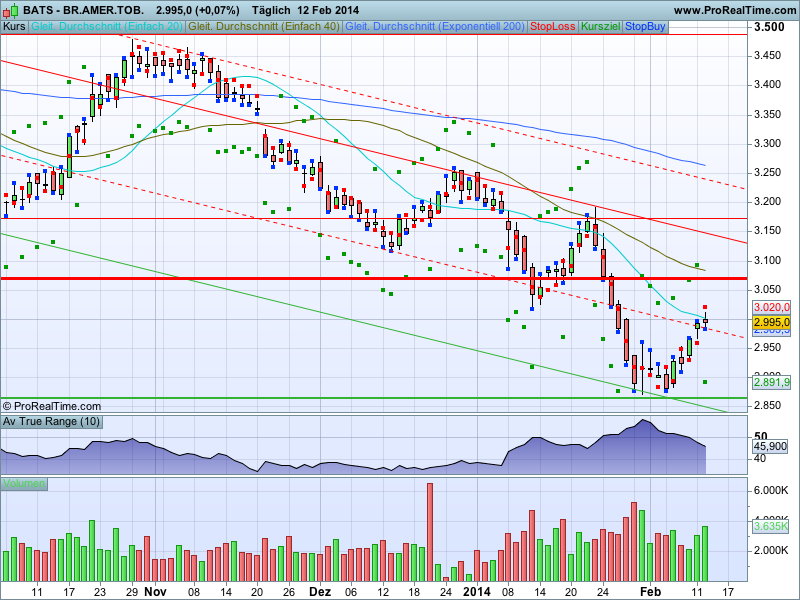This screenshot has width=800, height=600.
Task: Select the StopBuy legend label
Action: [645, 27]
